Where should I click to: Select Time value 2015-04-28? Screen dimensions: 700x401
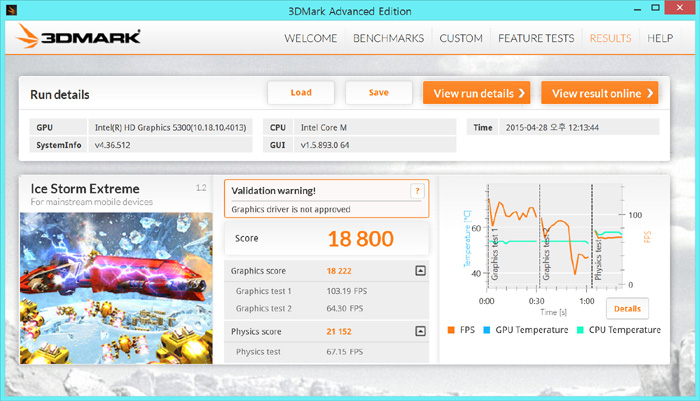579,128
